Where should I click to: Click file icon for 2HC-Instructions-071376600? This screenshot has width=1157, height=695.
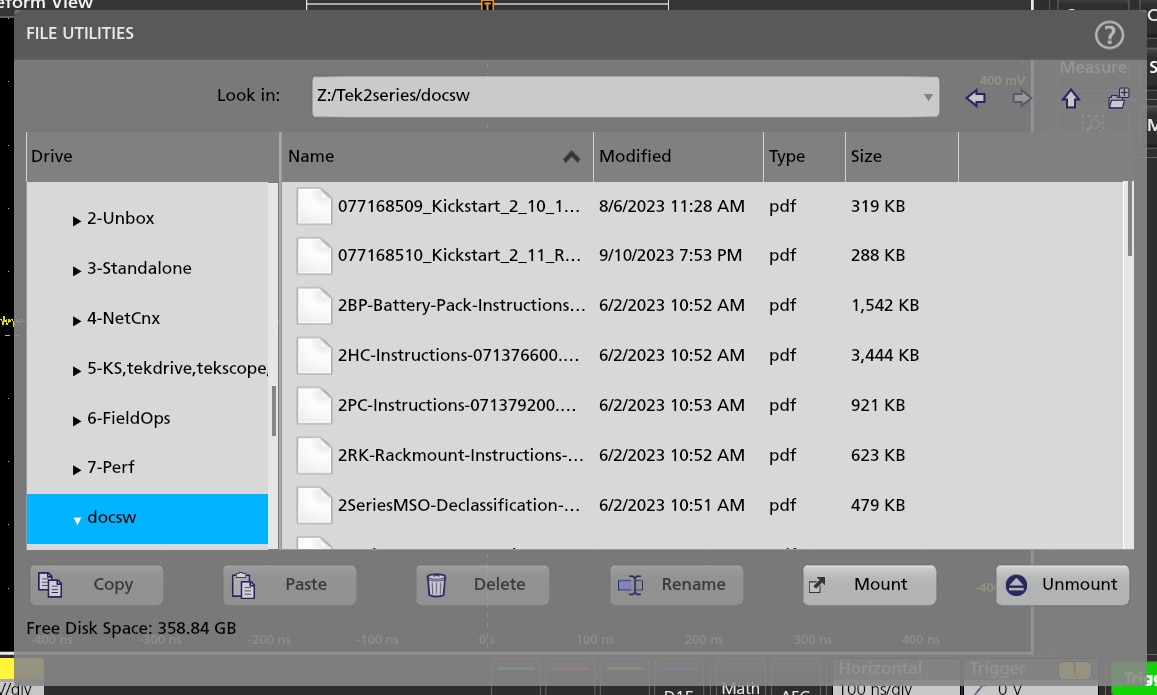314,356
